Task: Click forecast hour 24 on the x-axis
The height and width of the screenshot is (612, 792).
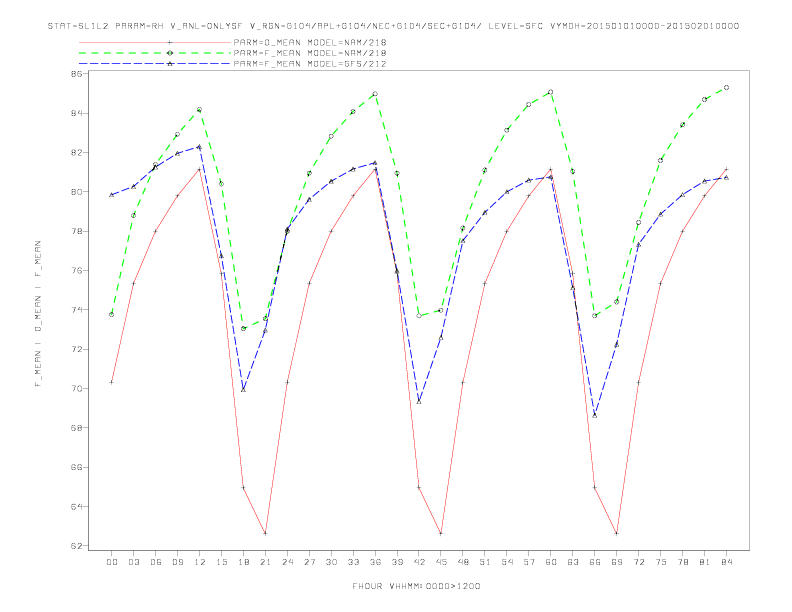Action: pyautogui.click(x=287, y=562)
